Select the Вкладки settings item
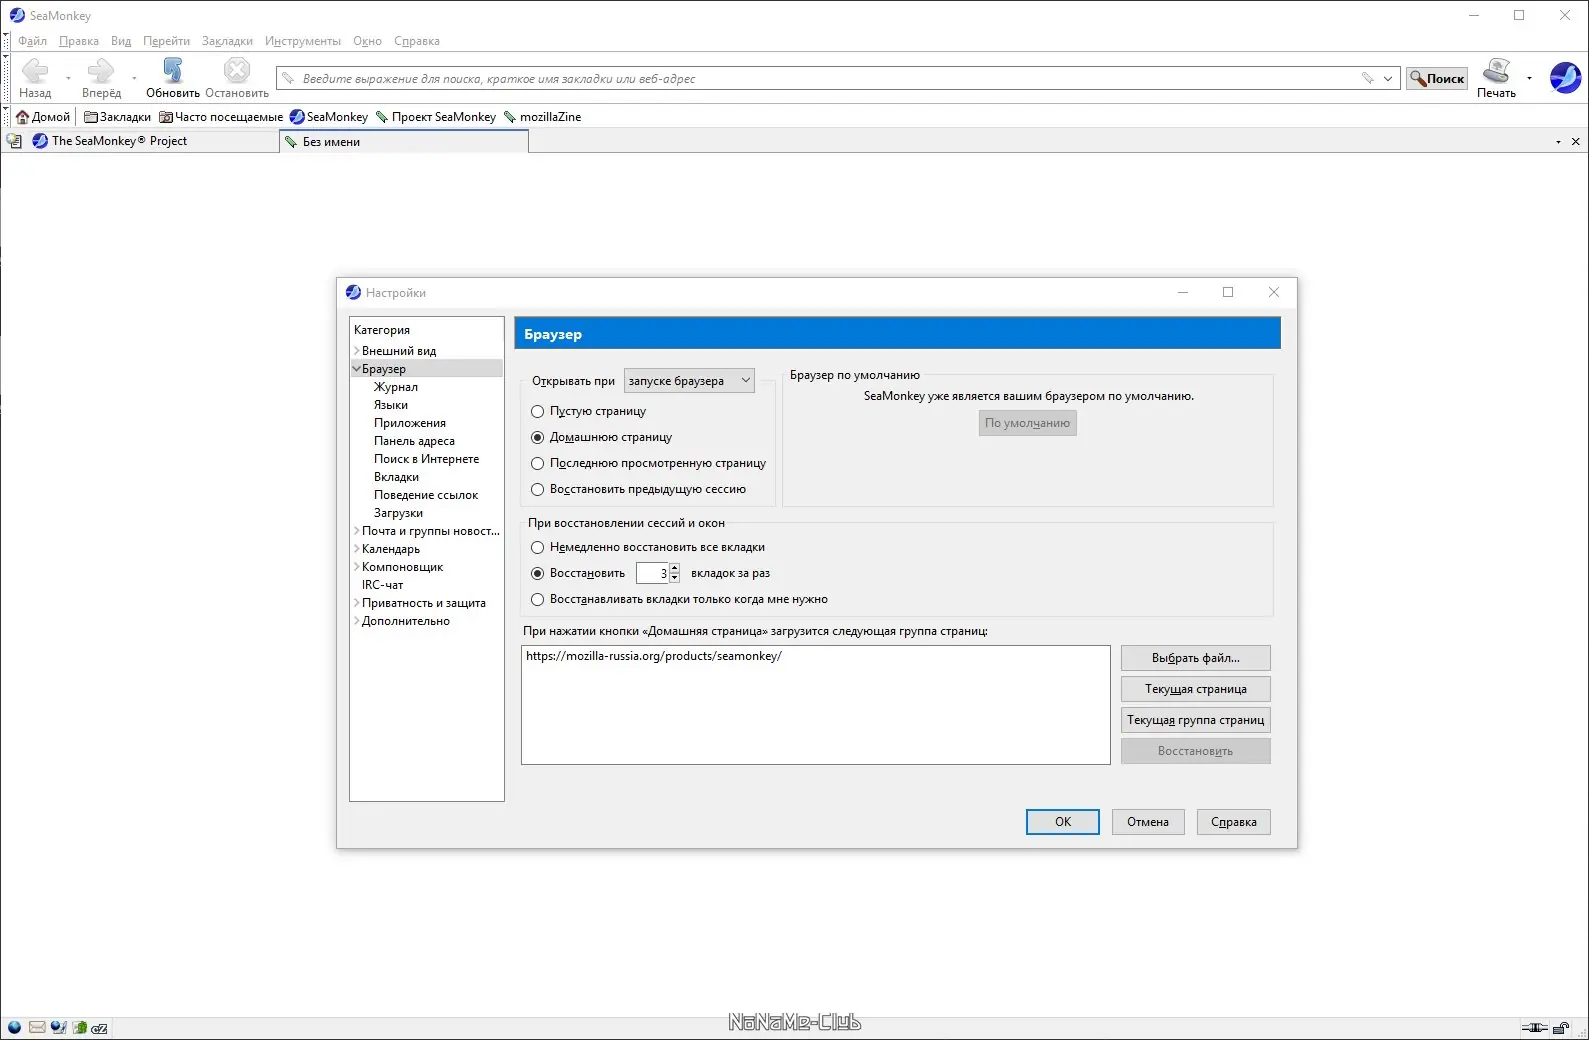 (397, 477)
